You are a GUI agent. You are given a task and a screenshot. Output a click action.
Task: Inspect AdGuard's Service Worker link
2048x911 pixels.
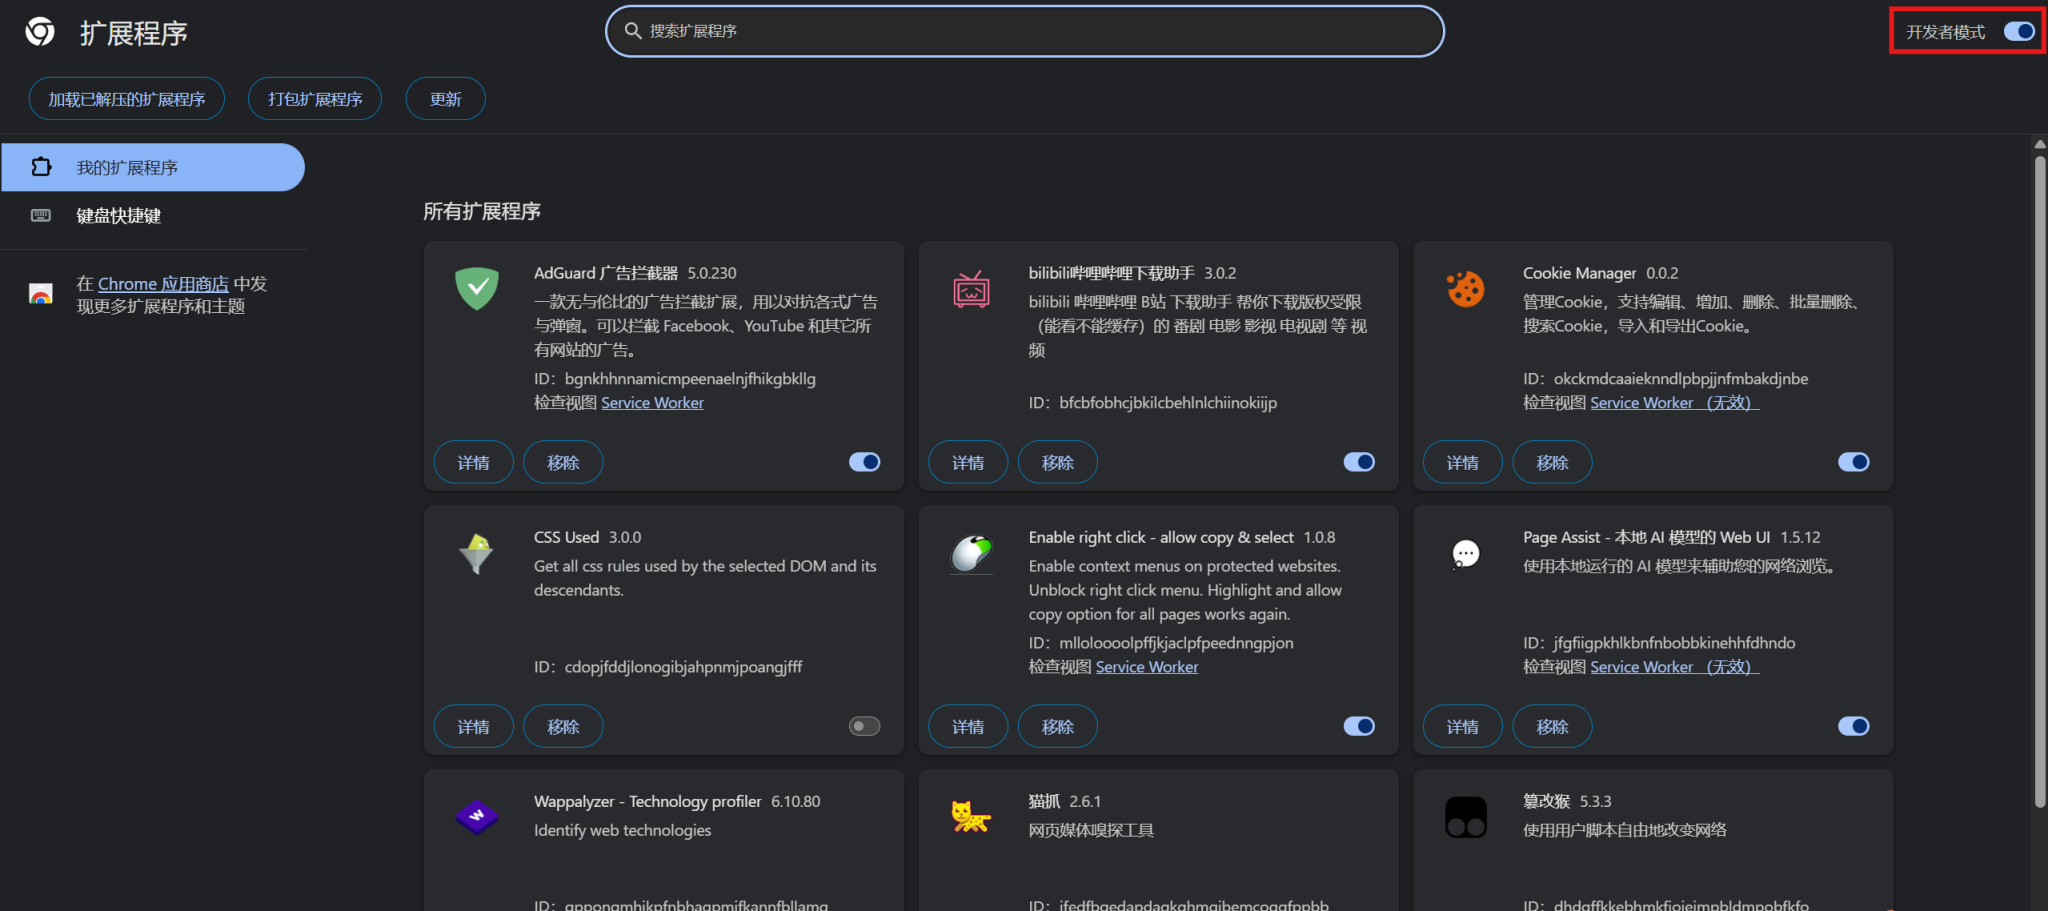652,403
